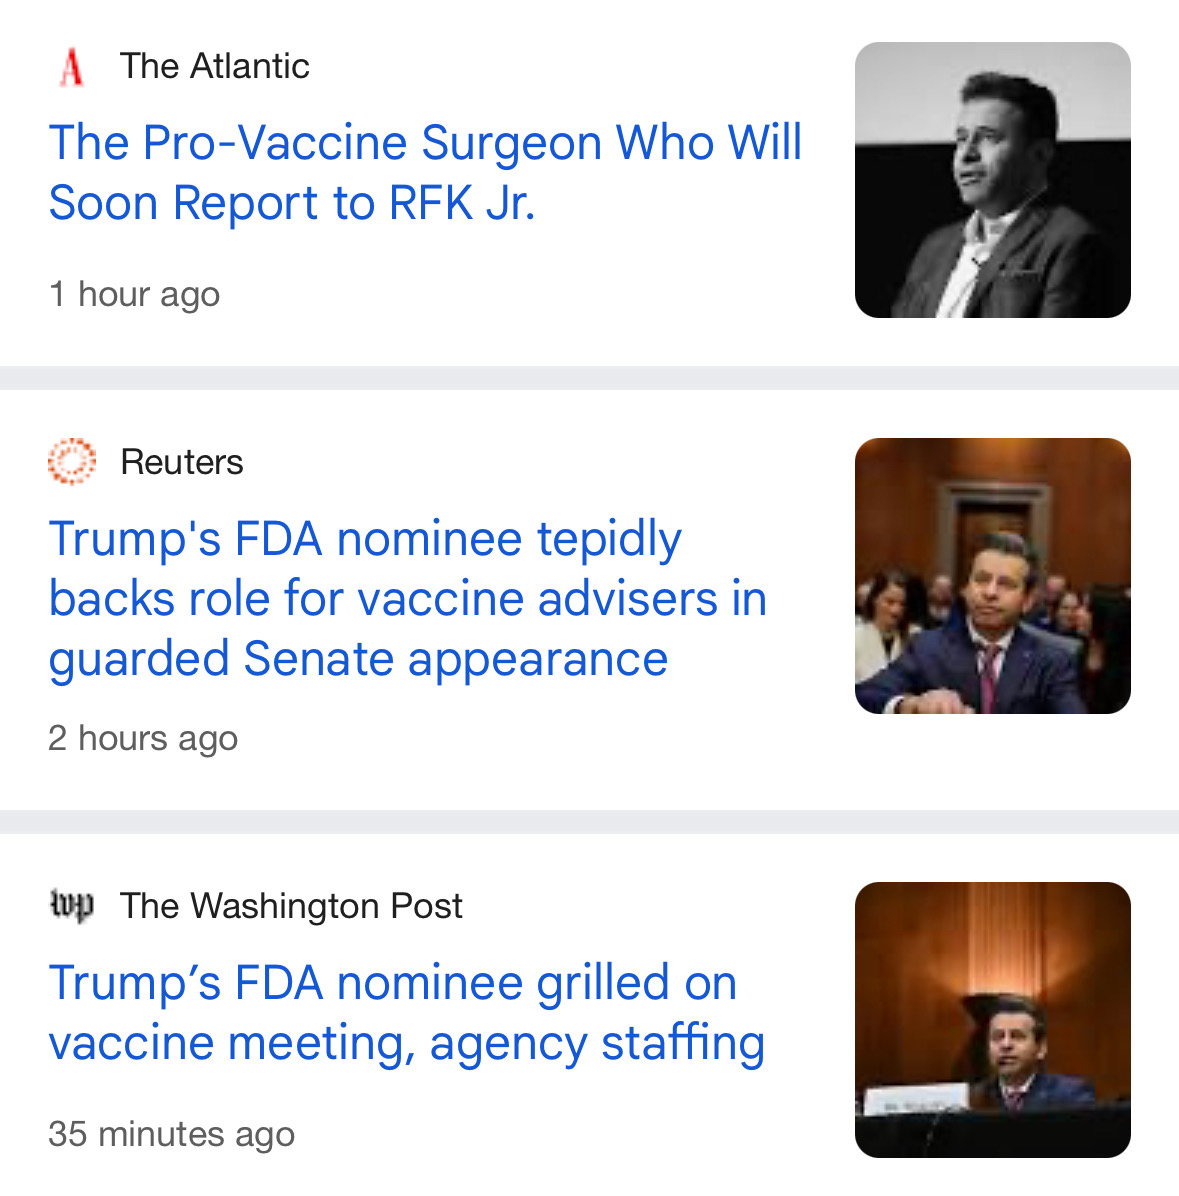
Task: Open 'Trump's FDA nominee tepidly backs role' article
Action: (407, 599)
